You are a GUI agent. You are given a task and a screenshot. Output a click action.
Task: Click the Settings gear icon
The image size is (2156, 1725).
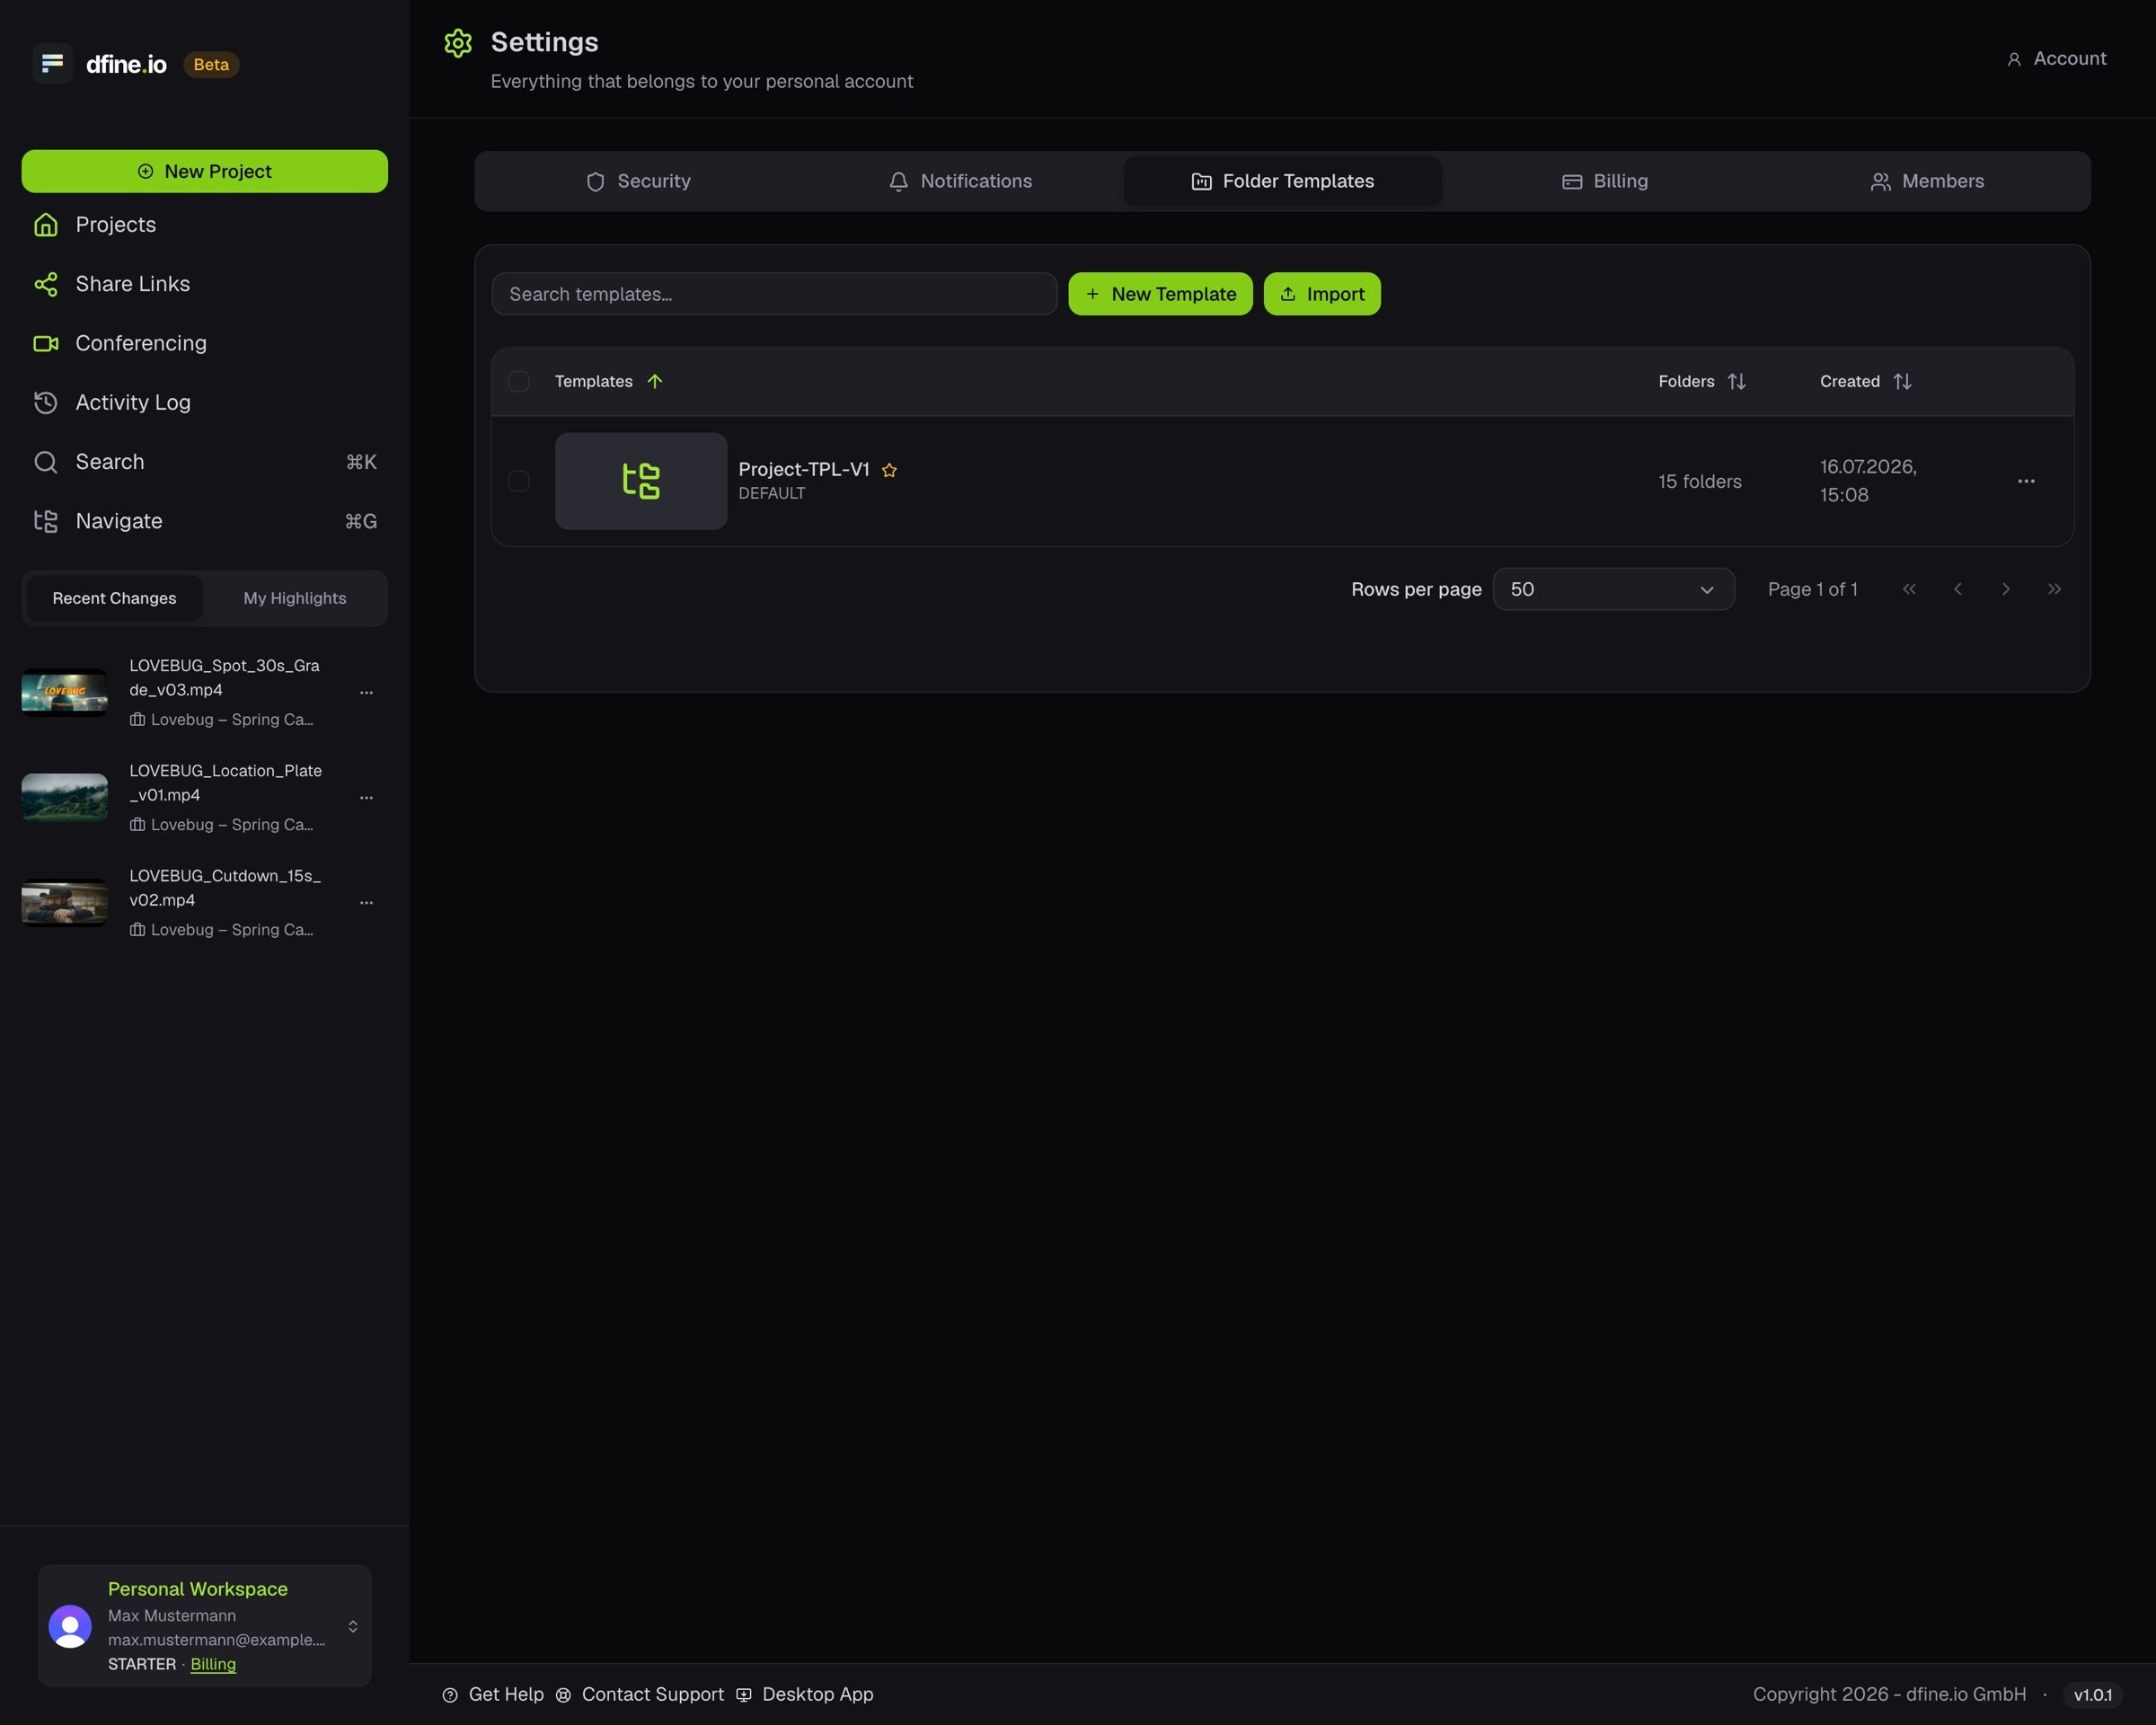(458, 43)
